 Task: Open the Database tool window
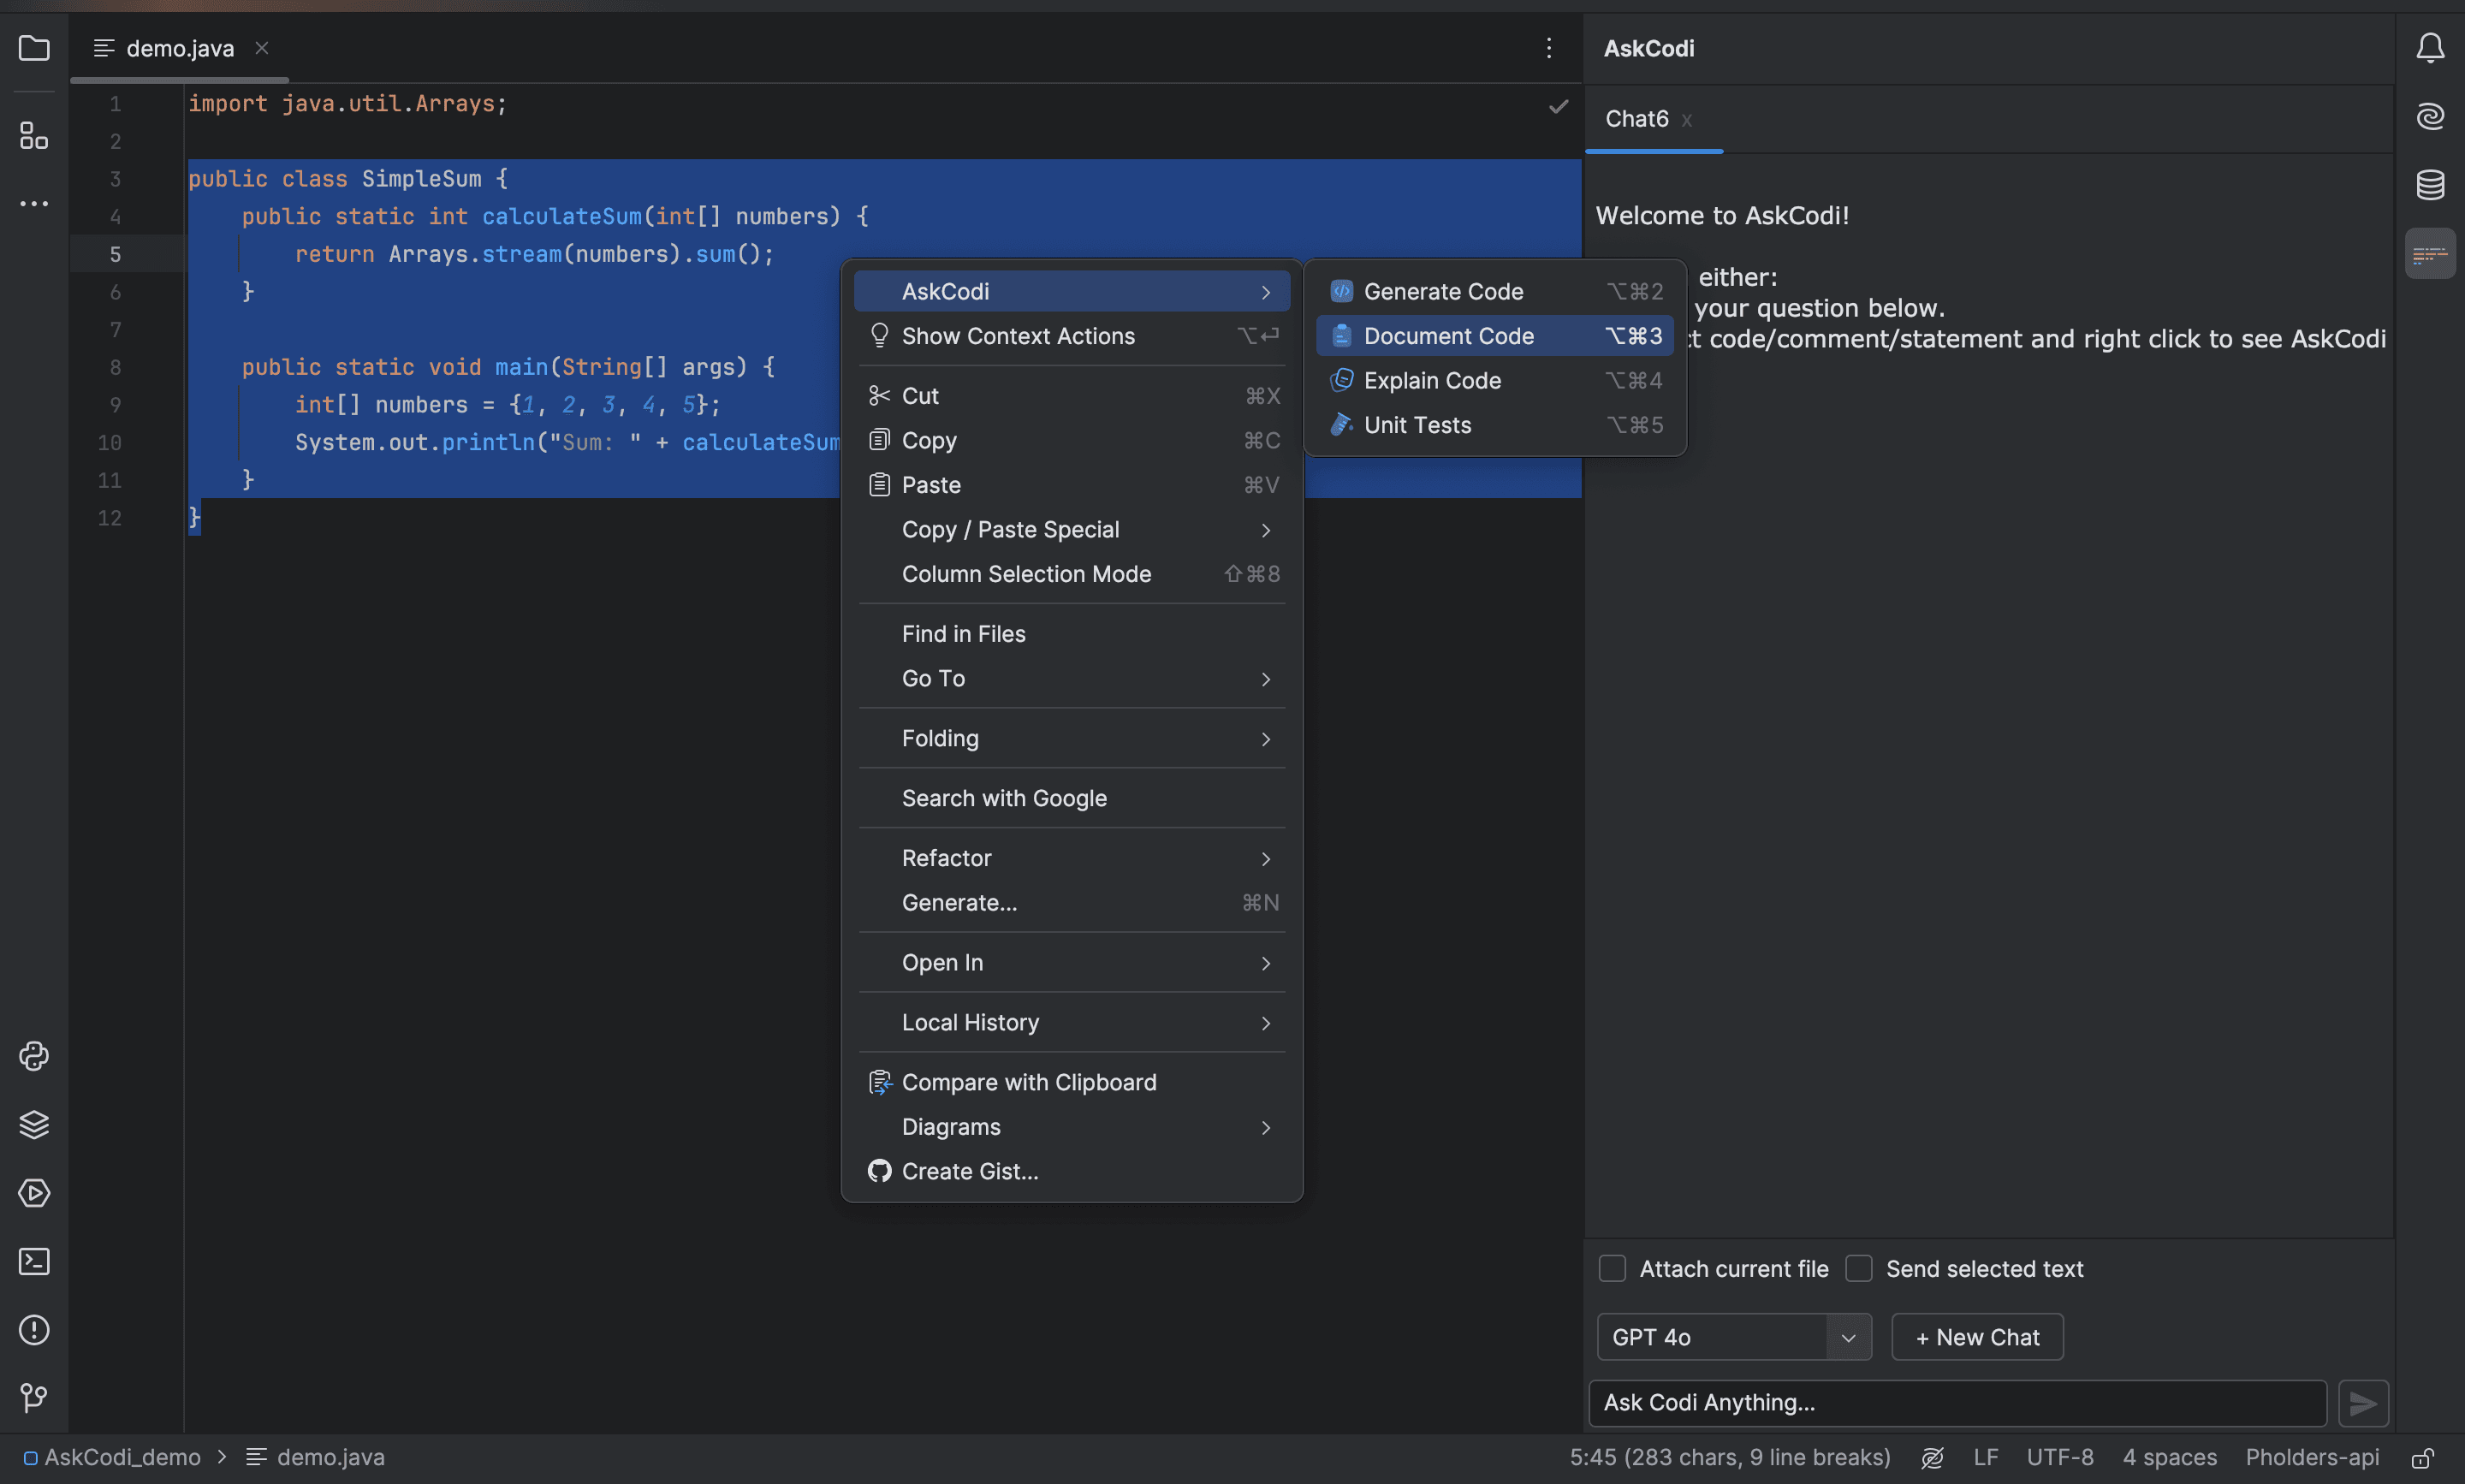[2430, 185]
